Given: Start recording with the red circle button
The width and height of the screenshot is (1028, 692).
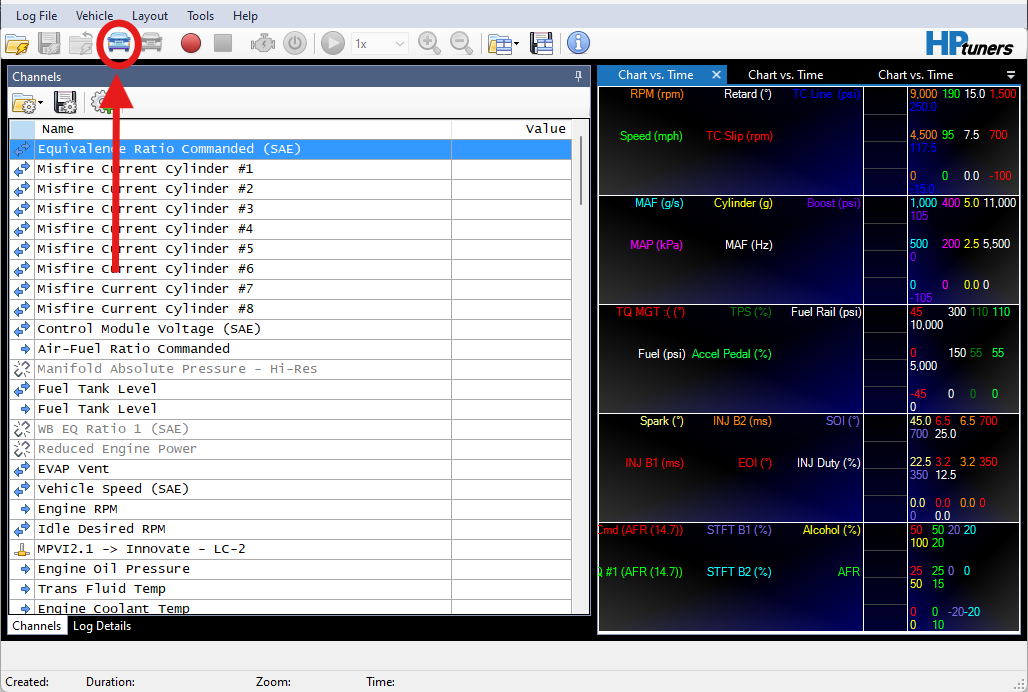Looking at the screenshot, I should [191, 44].
